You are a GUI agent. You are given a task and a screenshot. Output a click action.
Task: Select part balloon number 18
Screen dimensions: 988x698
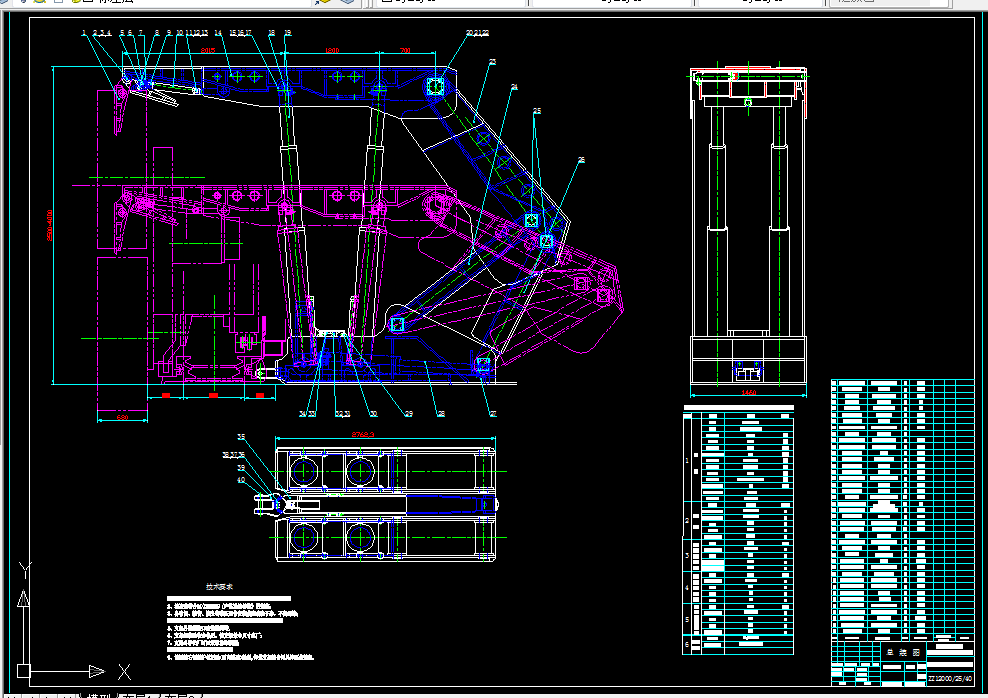click(x=272, y=33)
